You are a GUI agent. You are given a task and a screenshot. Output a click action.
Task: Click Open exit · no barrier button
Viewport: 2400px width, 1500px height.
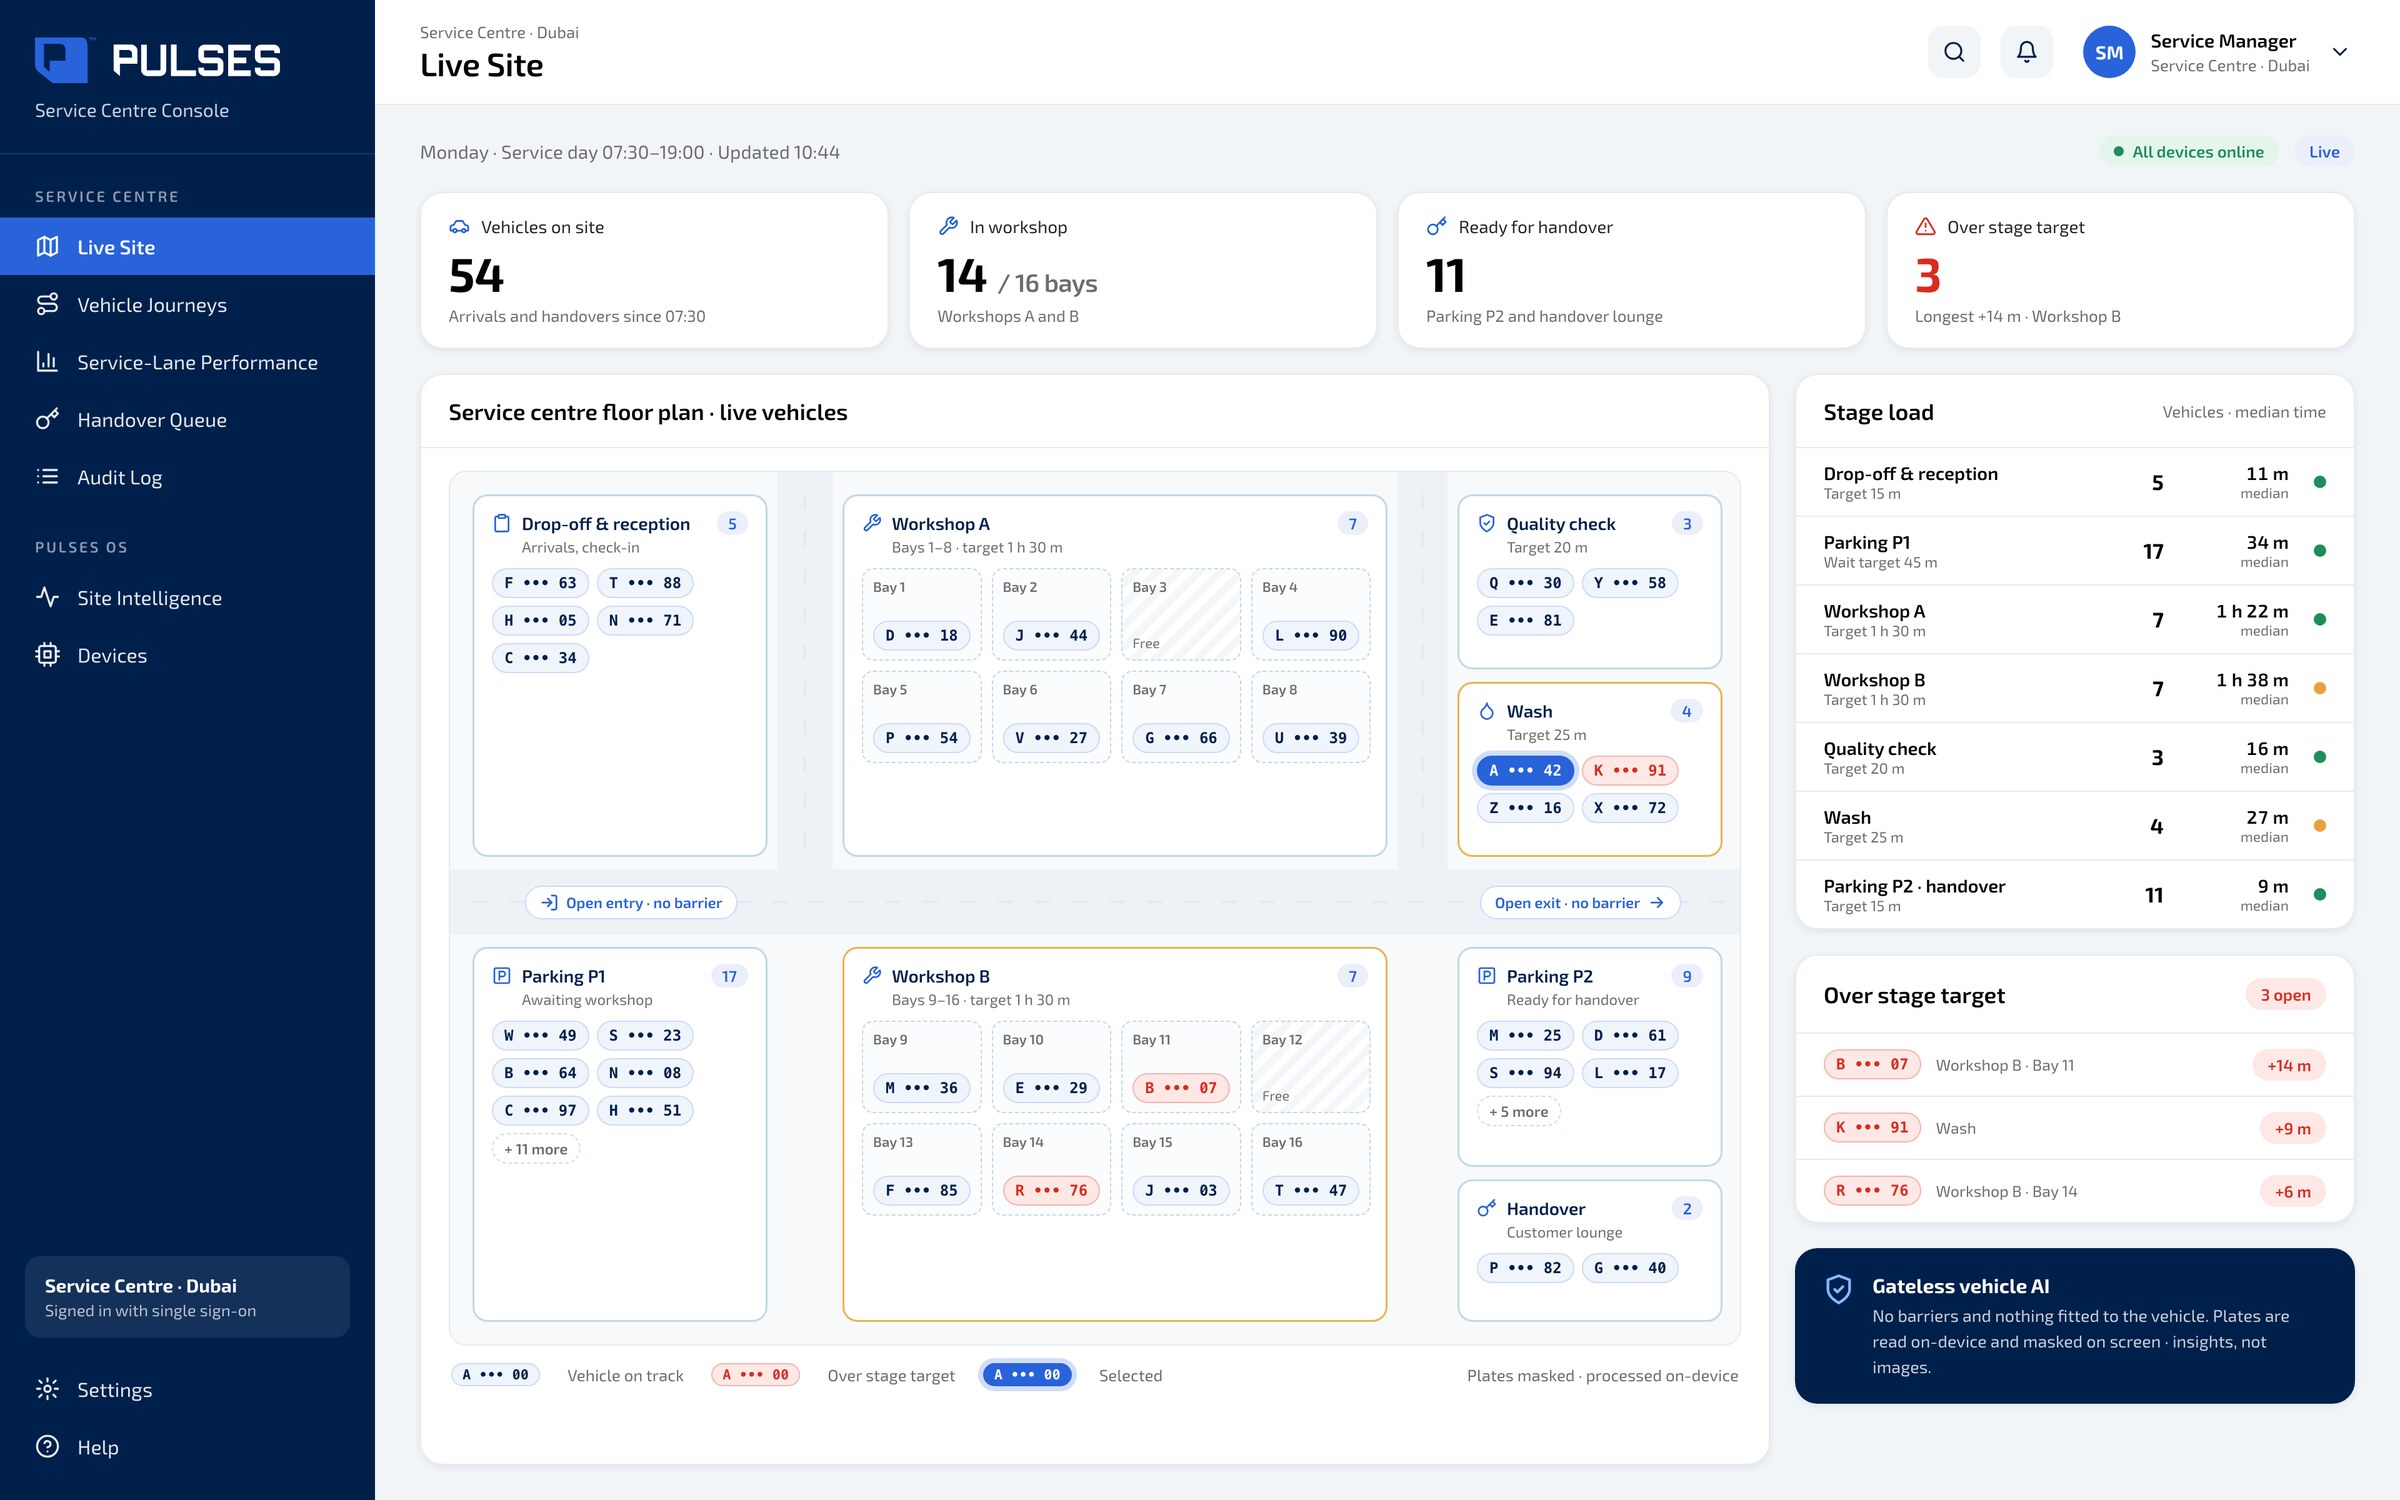[x=1579, y=903]
